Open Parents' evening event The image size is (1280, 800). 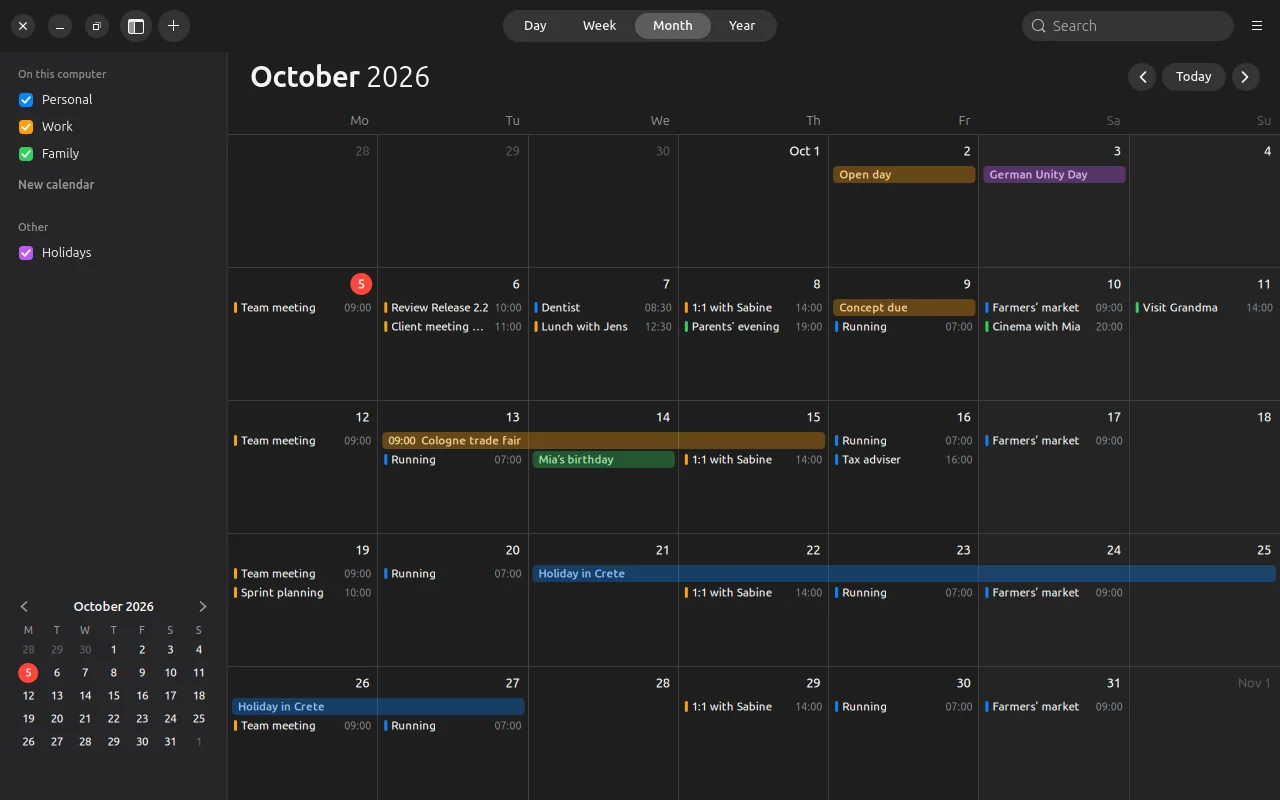(754, 327)
